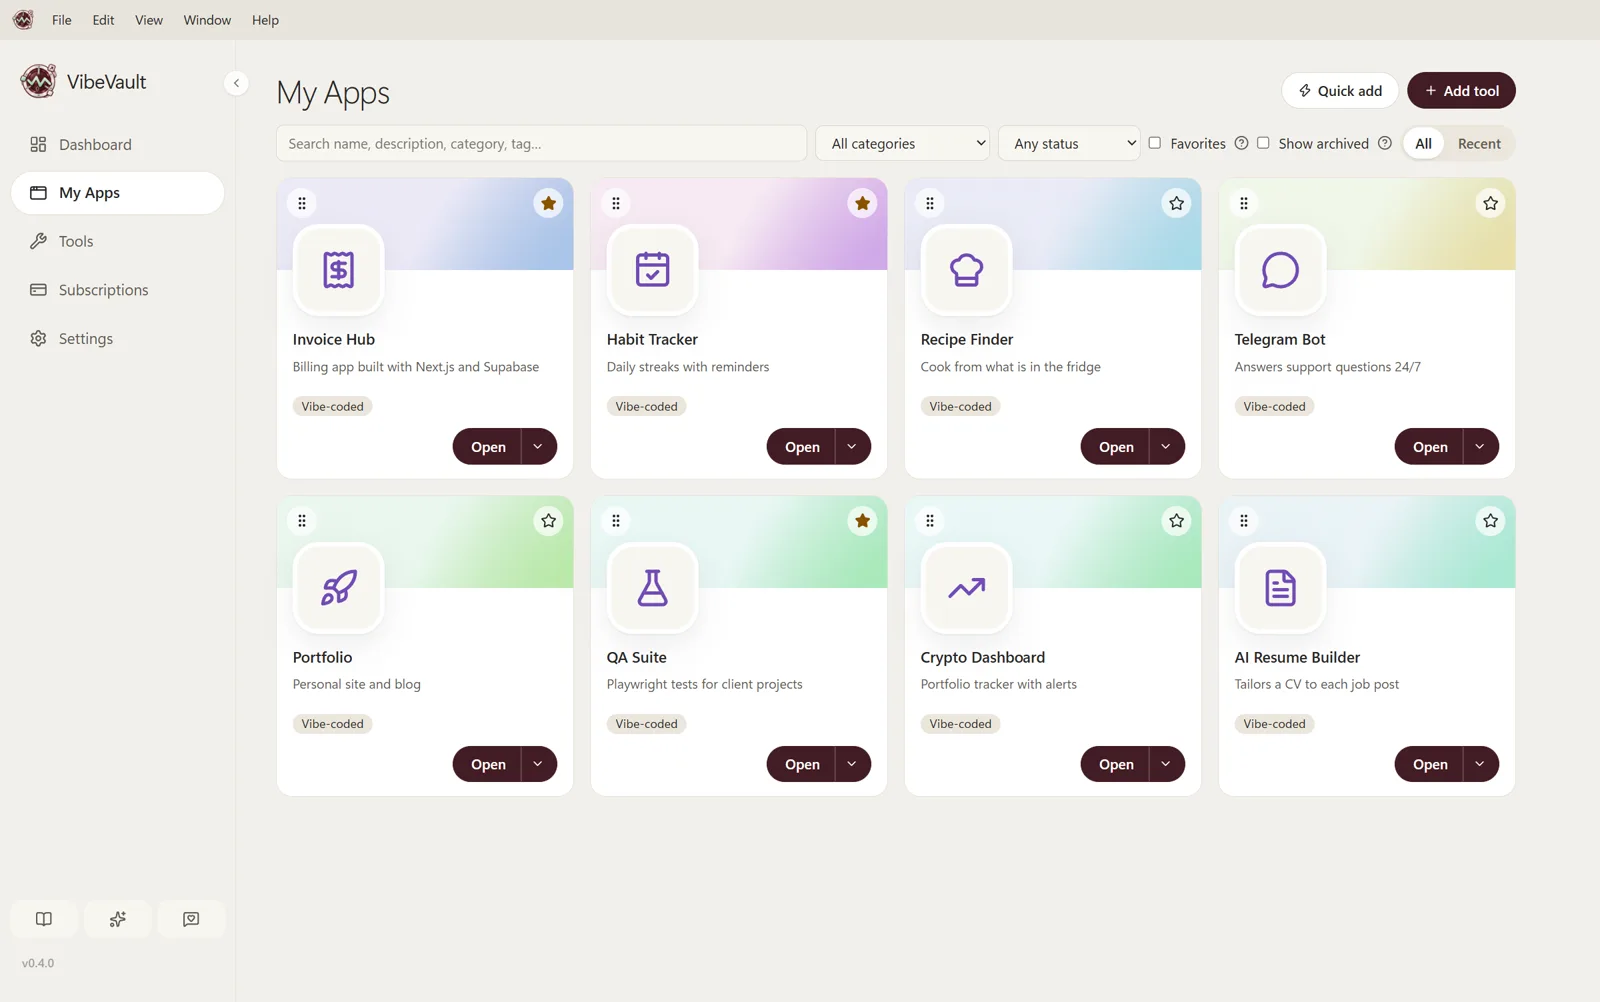Click the Vibe-coded tag on Portfolio card
The height and width of the screenshot is (1002, 1600).
(333, 724)
